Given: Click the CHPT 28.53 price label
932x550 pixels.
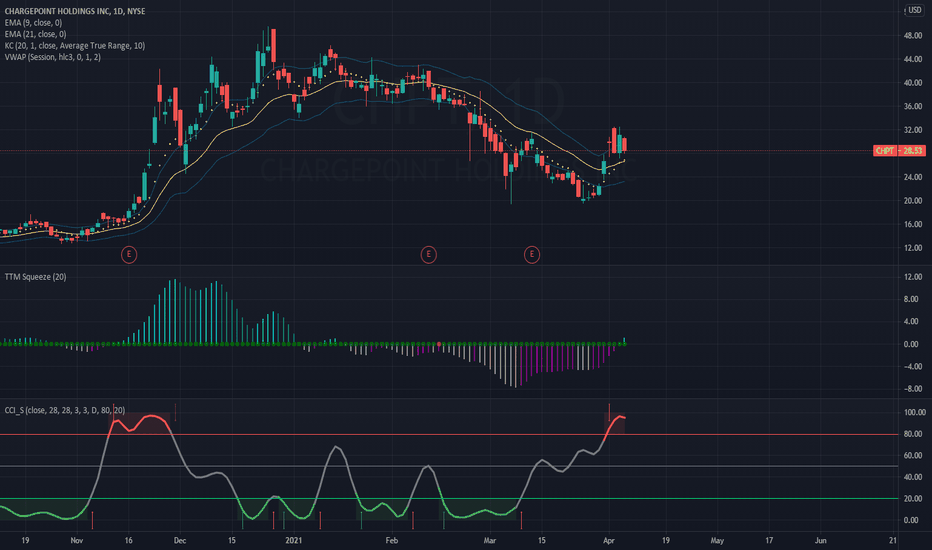Looking at the screenshot, I should pyautogui.click(x=899, y=150).
